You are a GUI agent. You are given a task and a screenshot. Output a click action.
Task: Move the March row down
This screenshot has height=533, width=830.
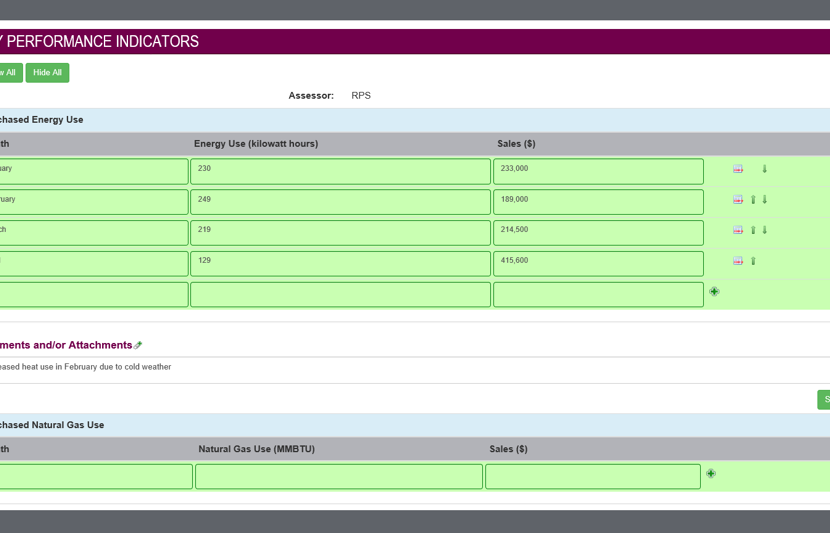click(x=765, y=231)
